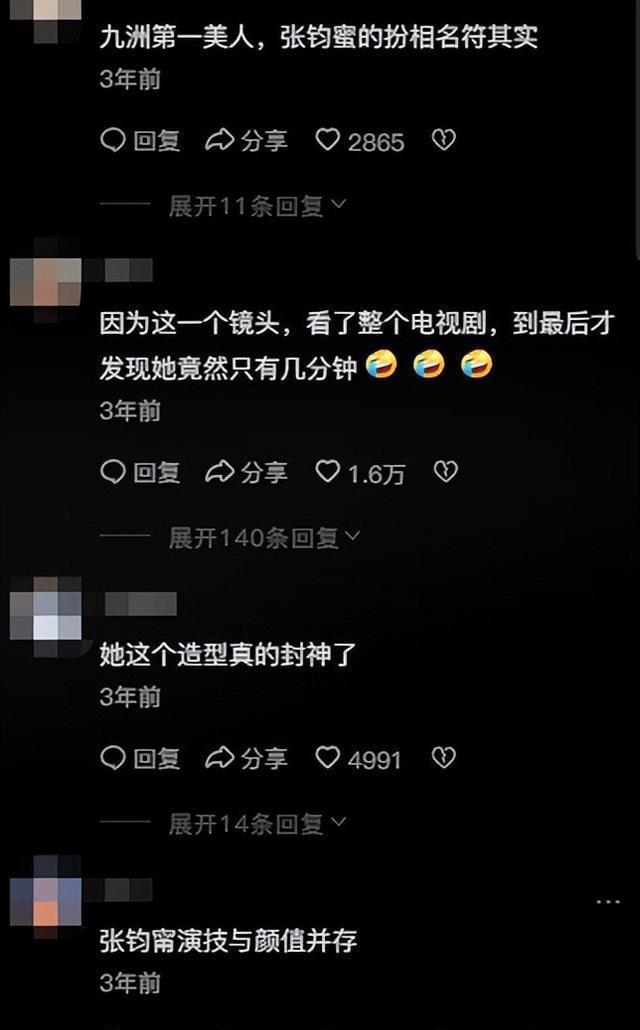Expand 展开14条回复 replies

coord(257,823)
